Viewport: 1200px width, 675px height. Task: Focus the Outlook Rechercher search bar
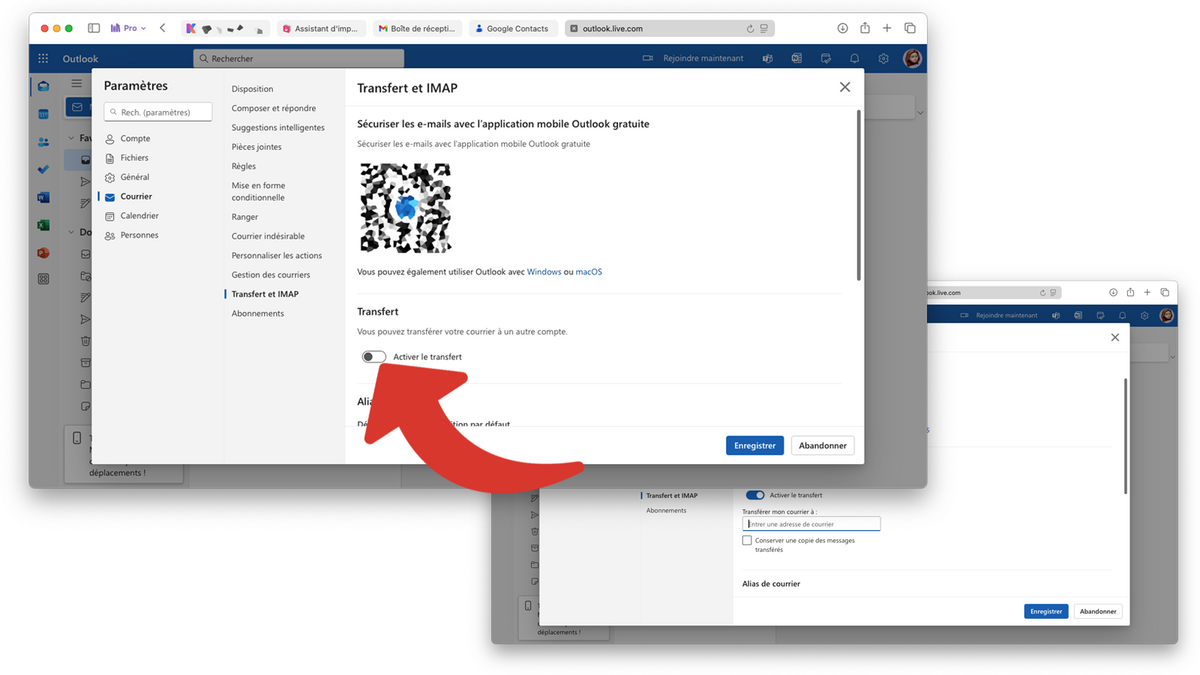click(299, 59)
